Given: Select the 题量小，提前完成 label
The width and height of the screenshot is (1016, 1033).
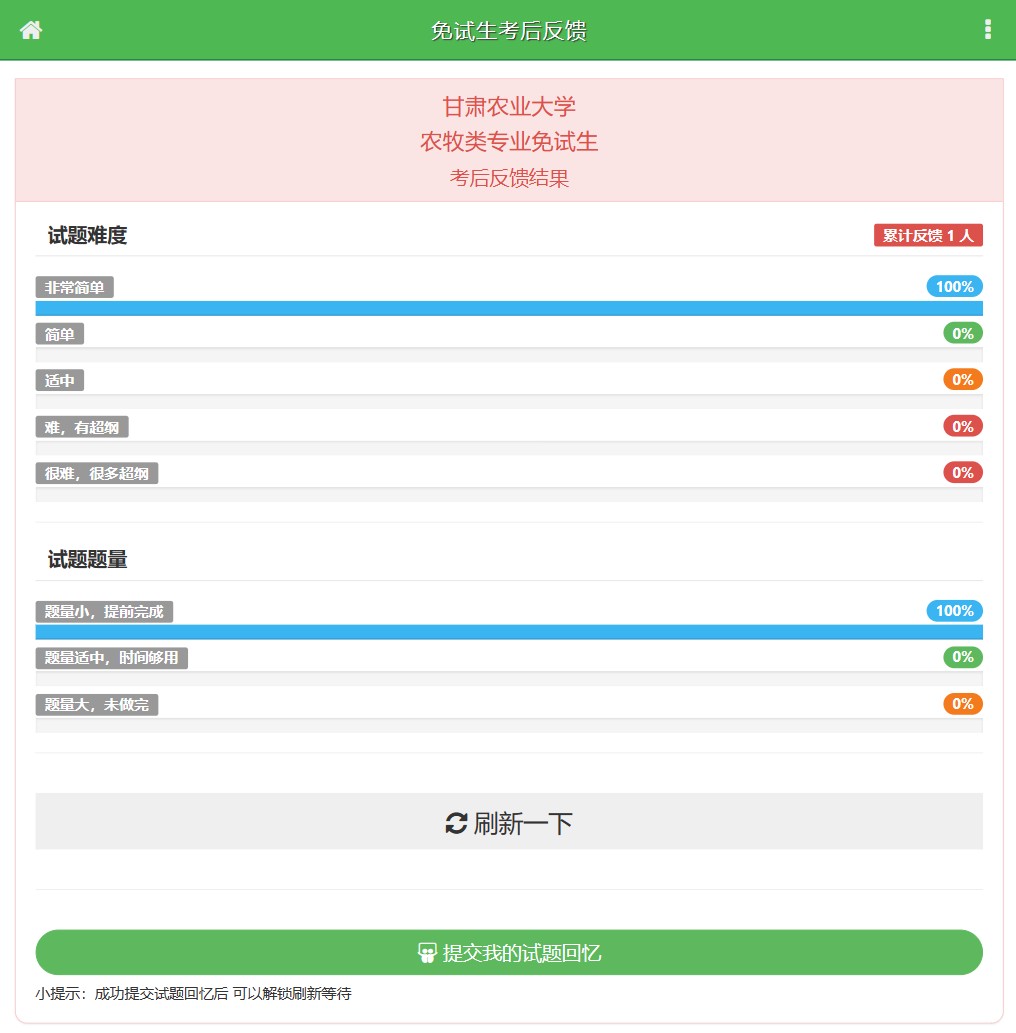Looking at the screenshot, I should [104, 611].
